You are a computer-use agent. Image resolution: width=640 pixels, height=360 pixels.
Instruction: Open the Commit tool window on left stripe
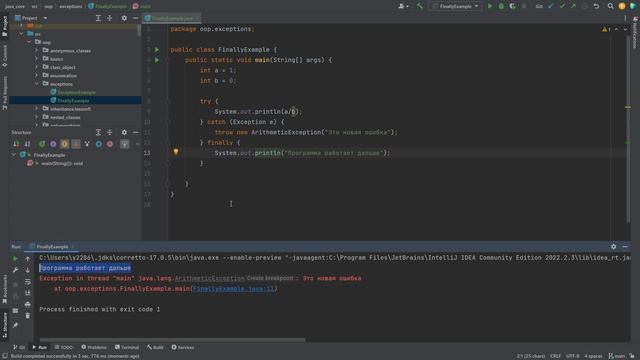pyautogui.click(x=4, y=56)
